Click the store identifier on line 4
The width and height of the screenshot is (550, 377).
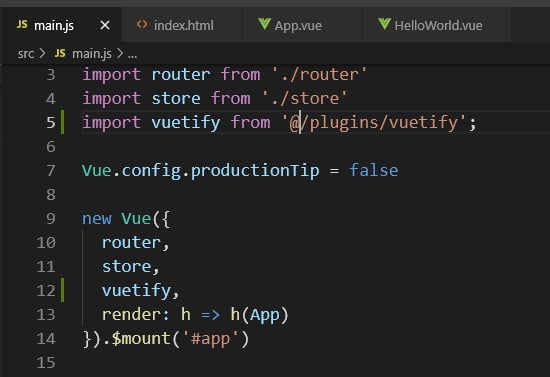point(176,99)
